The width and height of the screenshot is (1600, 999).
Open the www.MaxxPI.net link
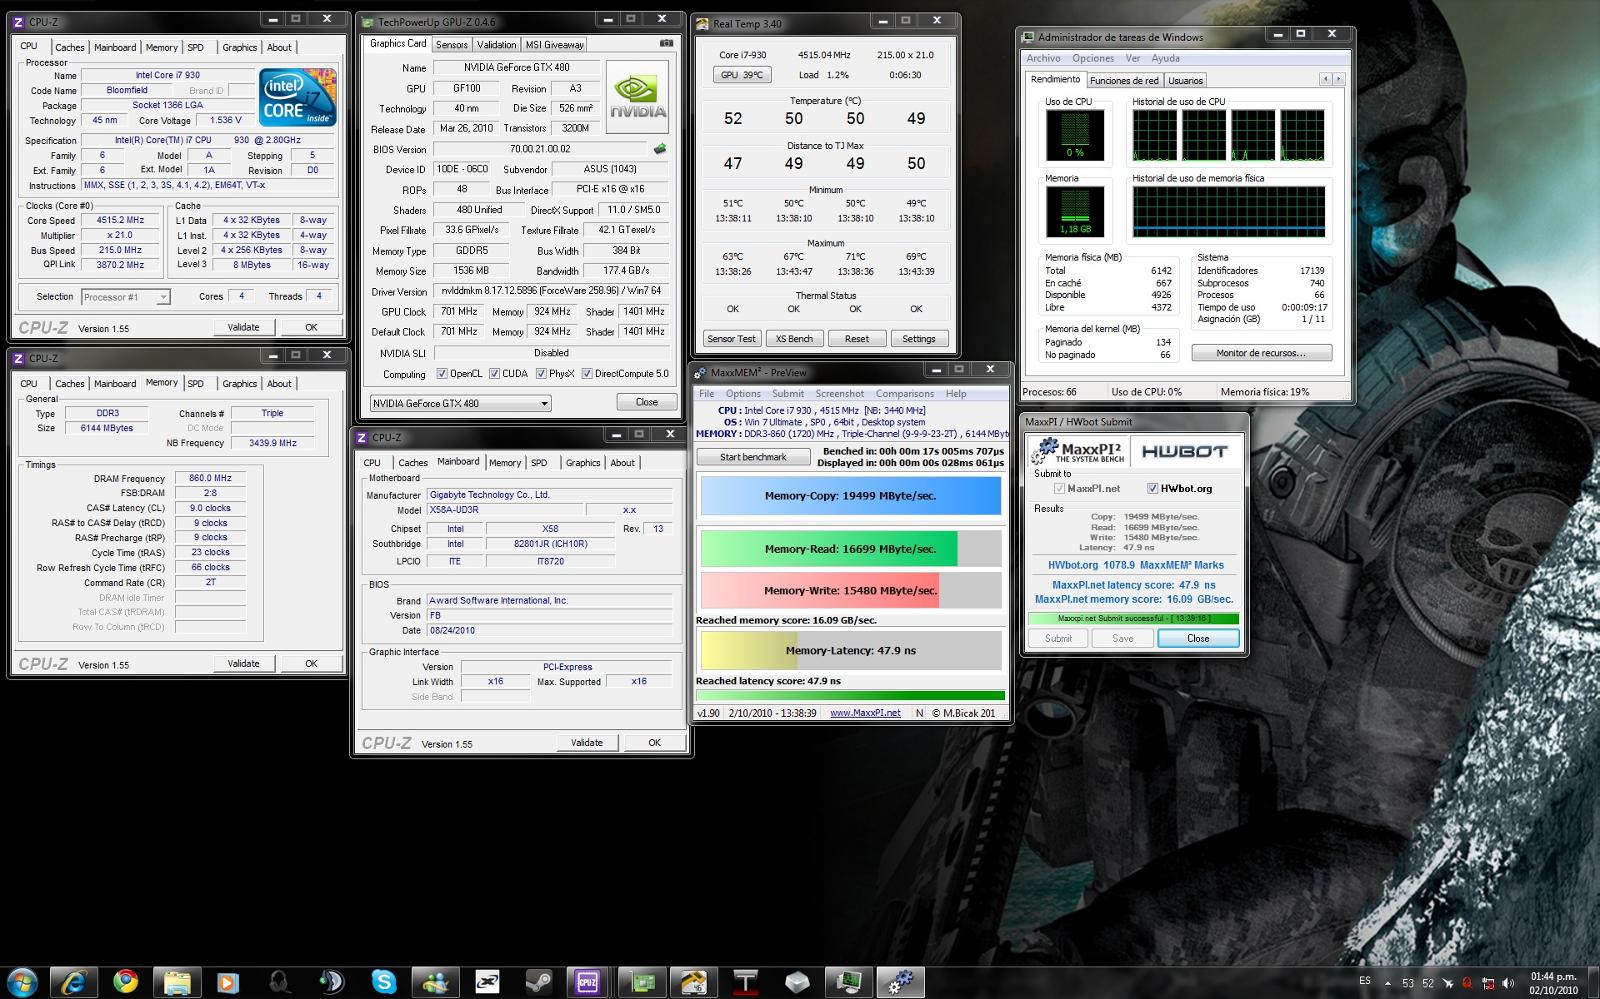coord(865,713)
